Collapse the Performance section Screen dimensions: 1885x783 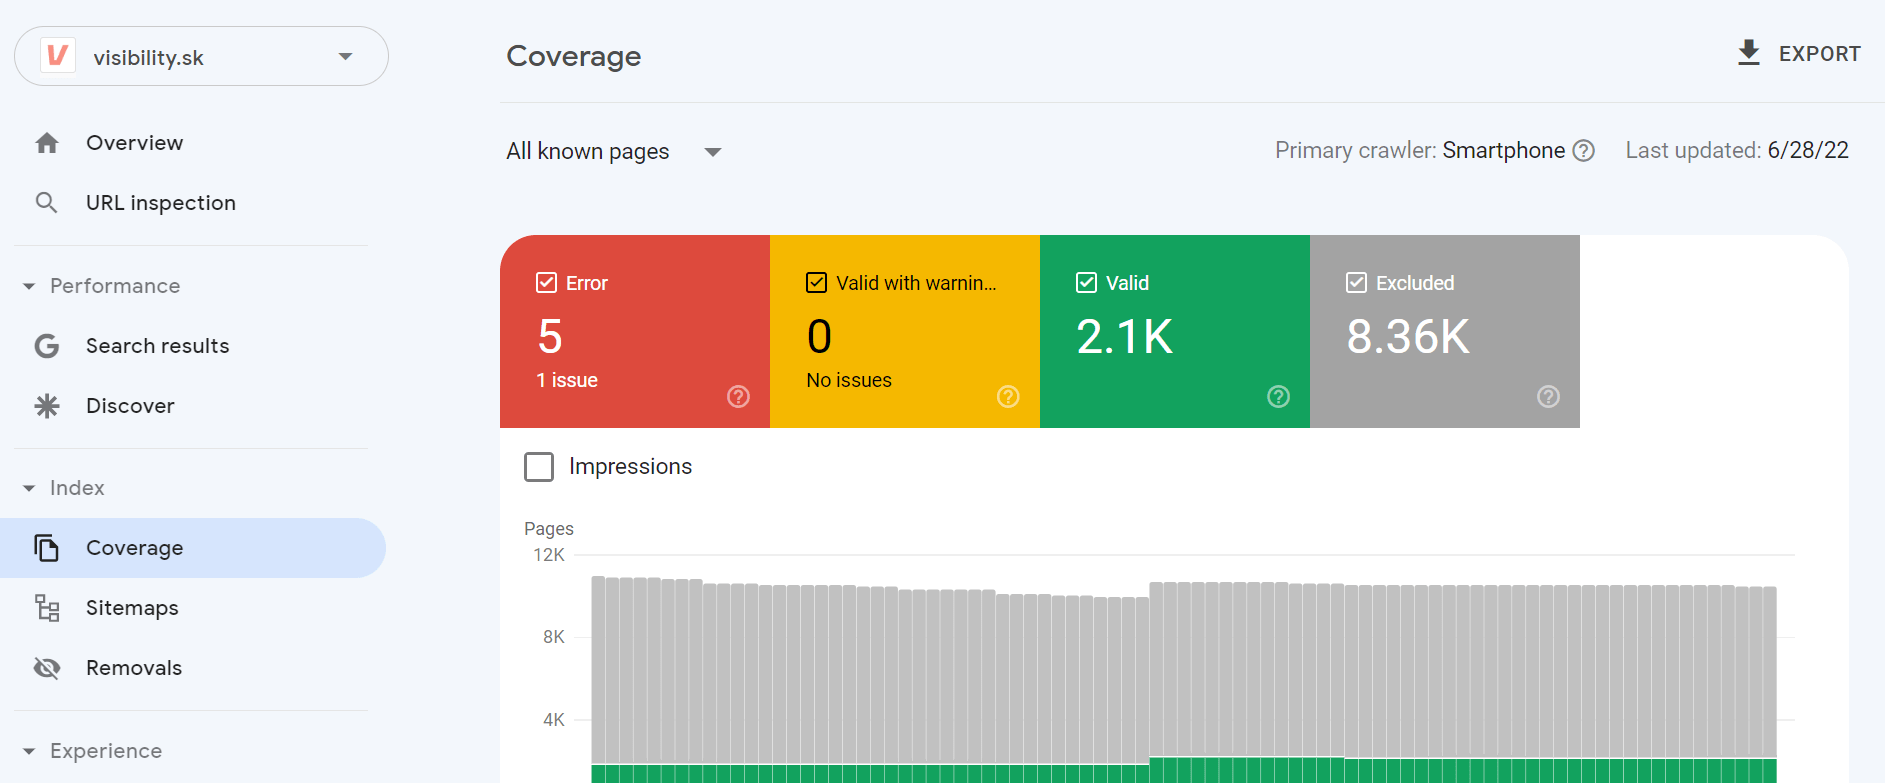pos(30,286)
